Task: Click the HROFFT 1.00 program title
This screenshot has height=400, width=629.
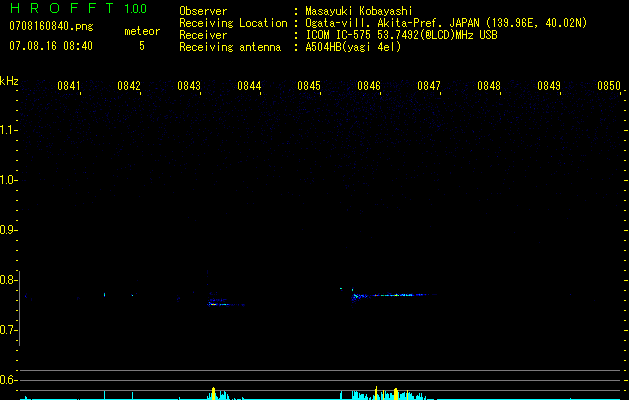Action: coord(79,8)
